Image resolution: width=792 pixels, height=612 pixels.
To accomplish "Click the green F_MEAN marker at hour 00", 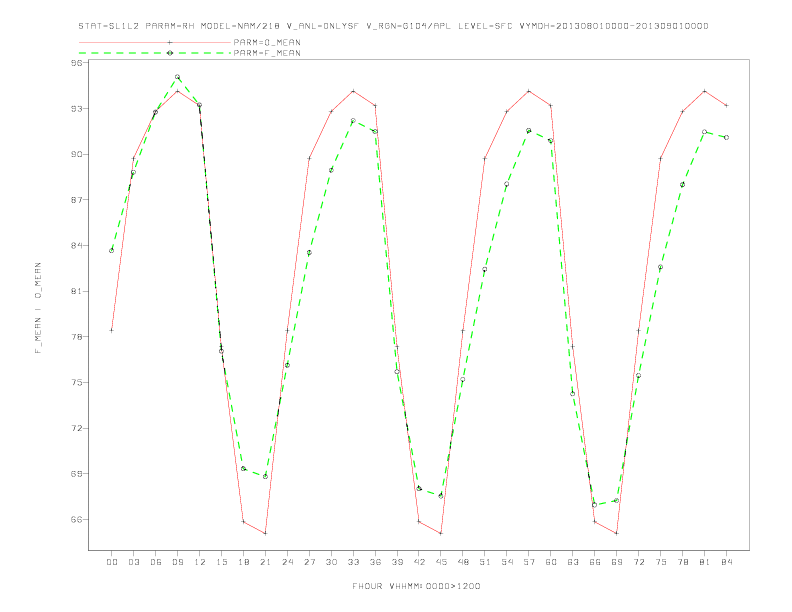I will [112, 250].
